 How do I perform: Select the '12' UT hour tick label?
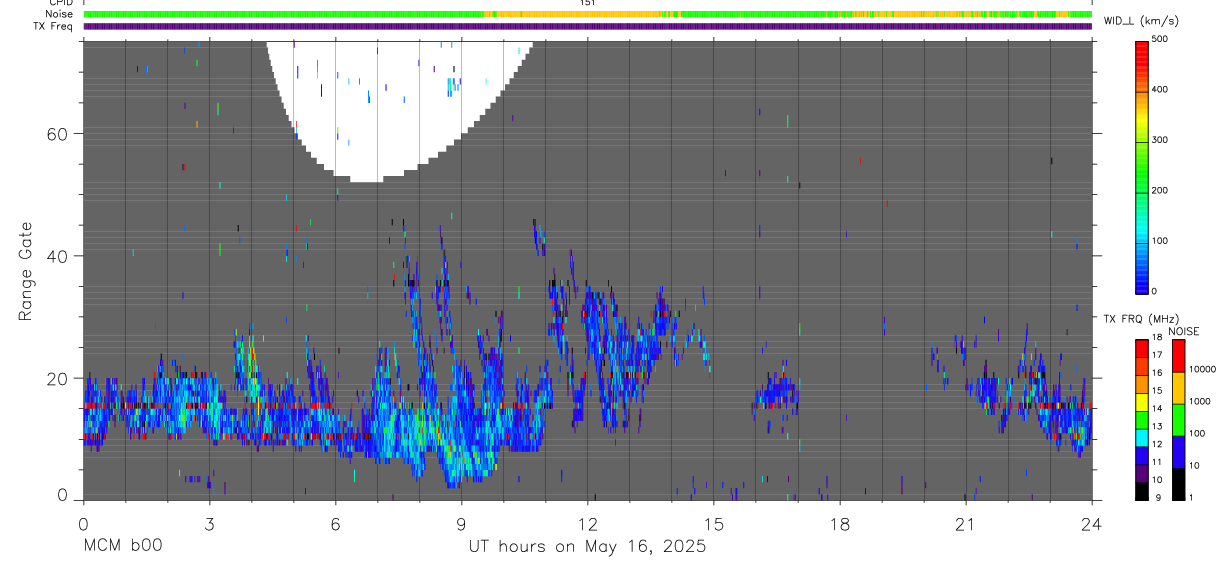pyautogui.click(x=588, y=523)
